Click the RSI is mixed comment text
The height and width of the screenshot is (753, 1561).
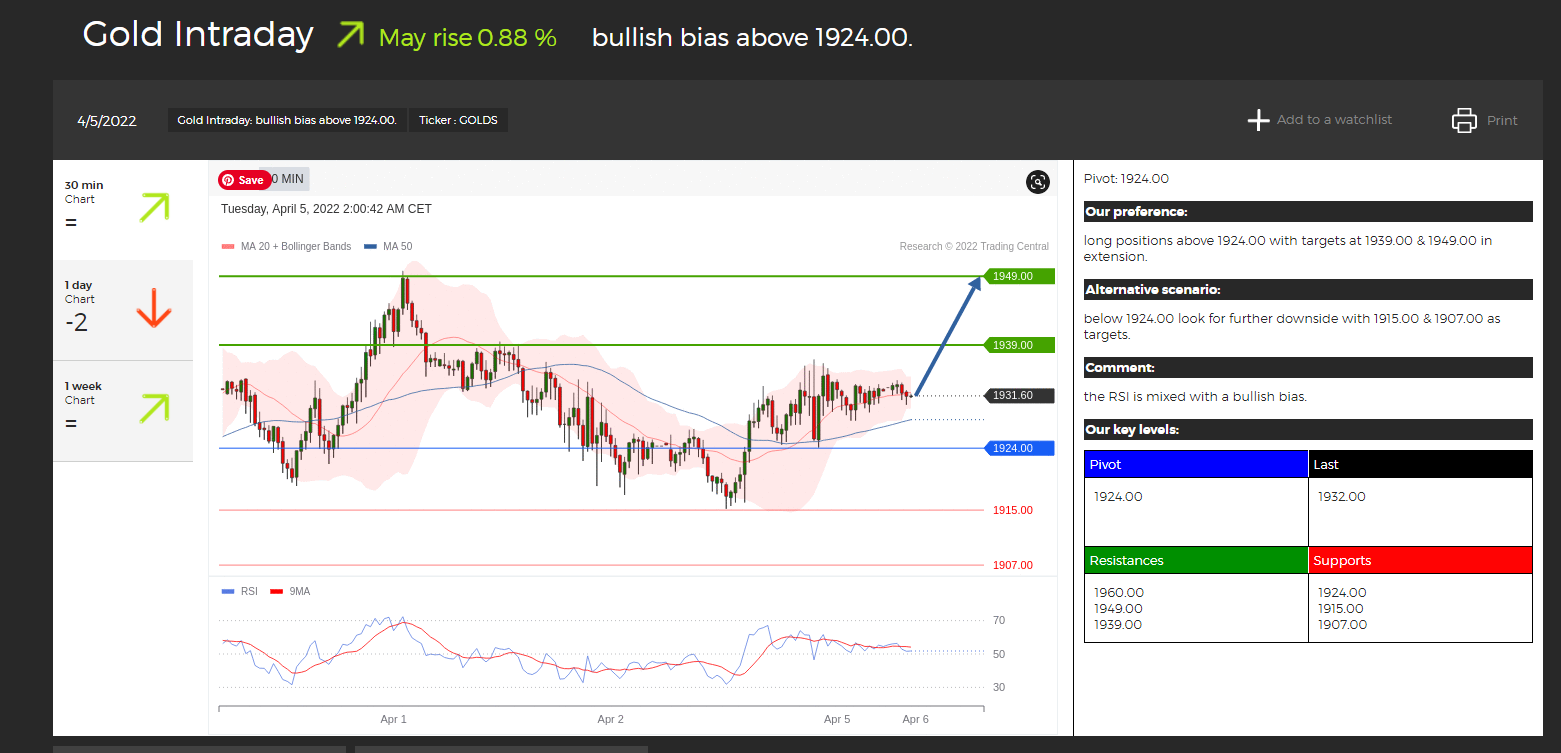tap(1195, 397)
